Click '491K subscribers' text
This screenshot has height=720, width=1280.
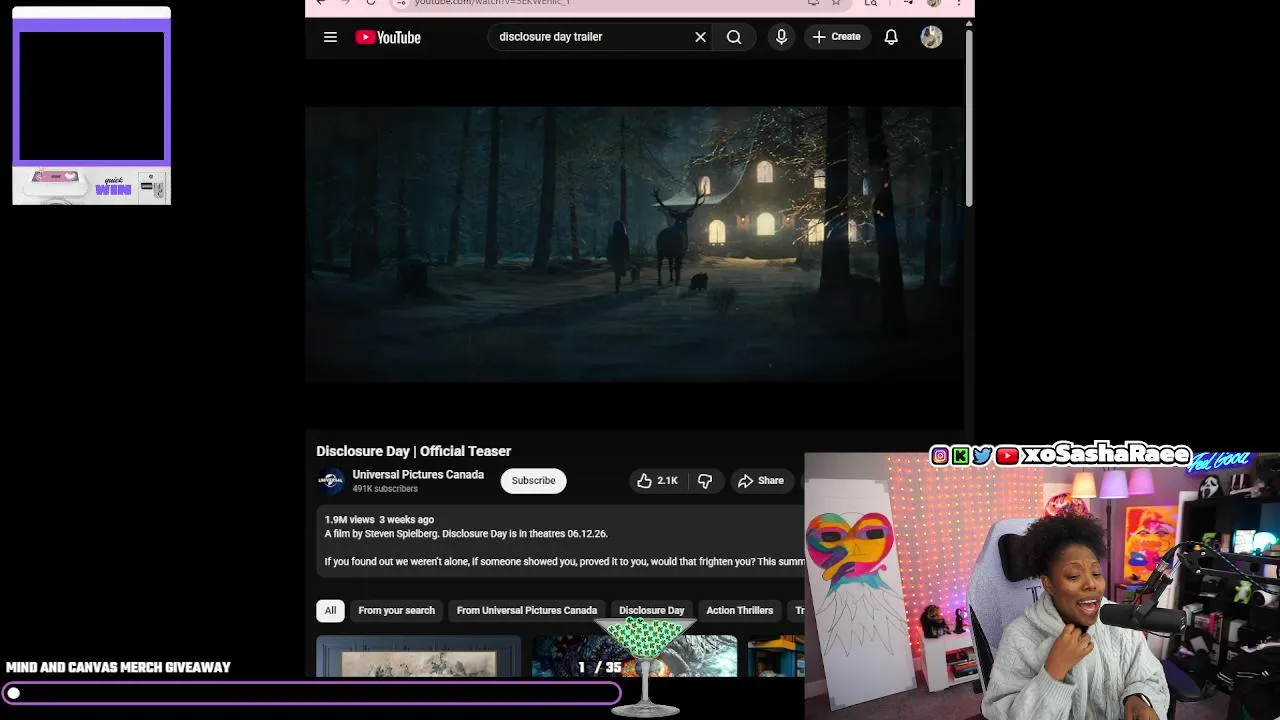tap(385, 489)
